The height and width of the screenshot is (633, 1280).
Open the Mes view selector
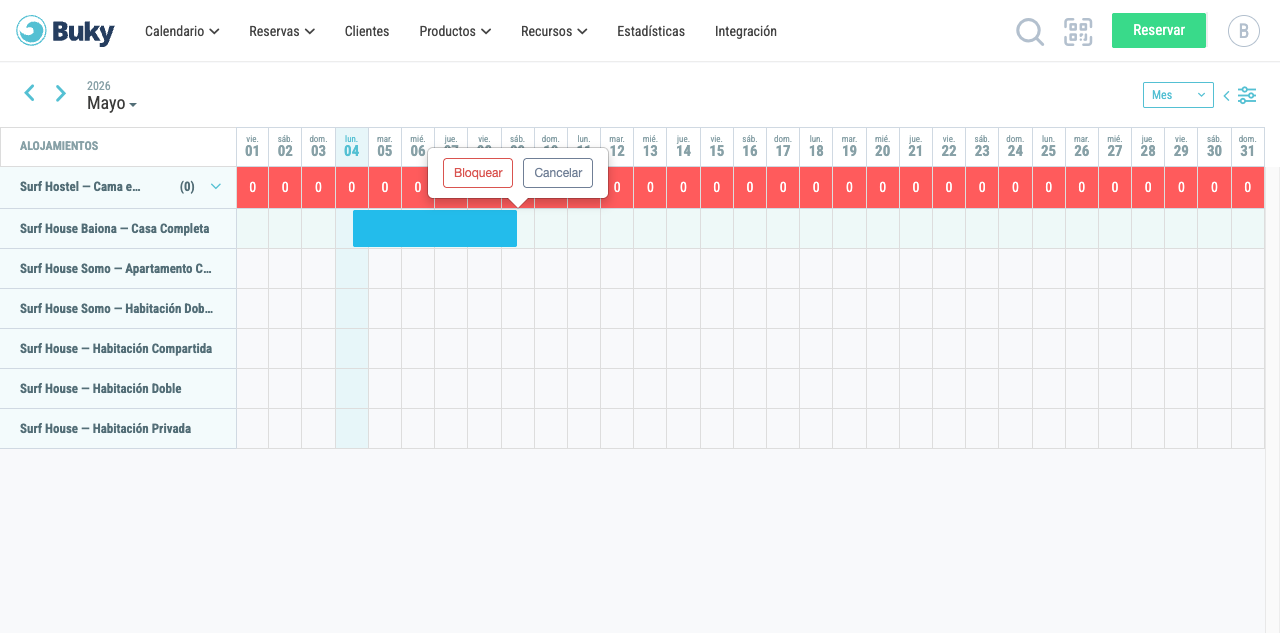[1178, 95]
